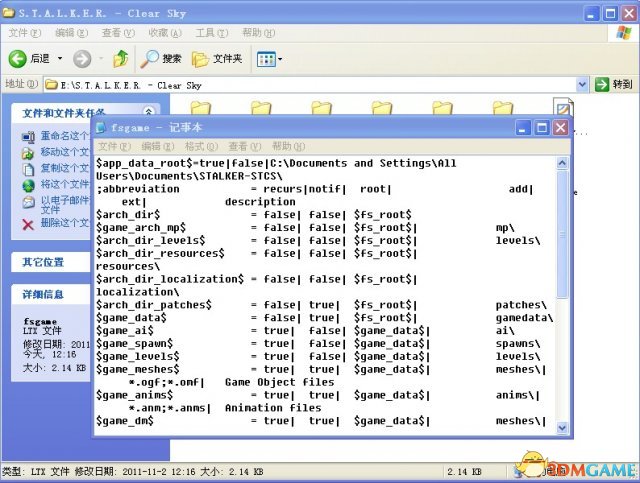Screen dimensions: 640x483
Task: Click the Notepad title bar icon
Action: [x=101, y=128]
